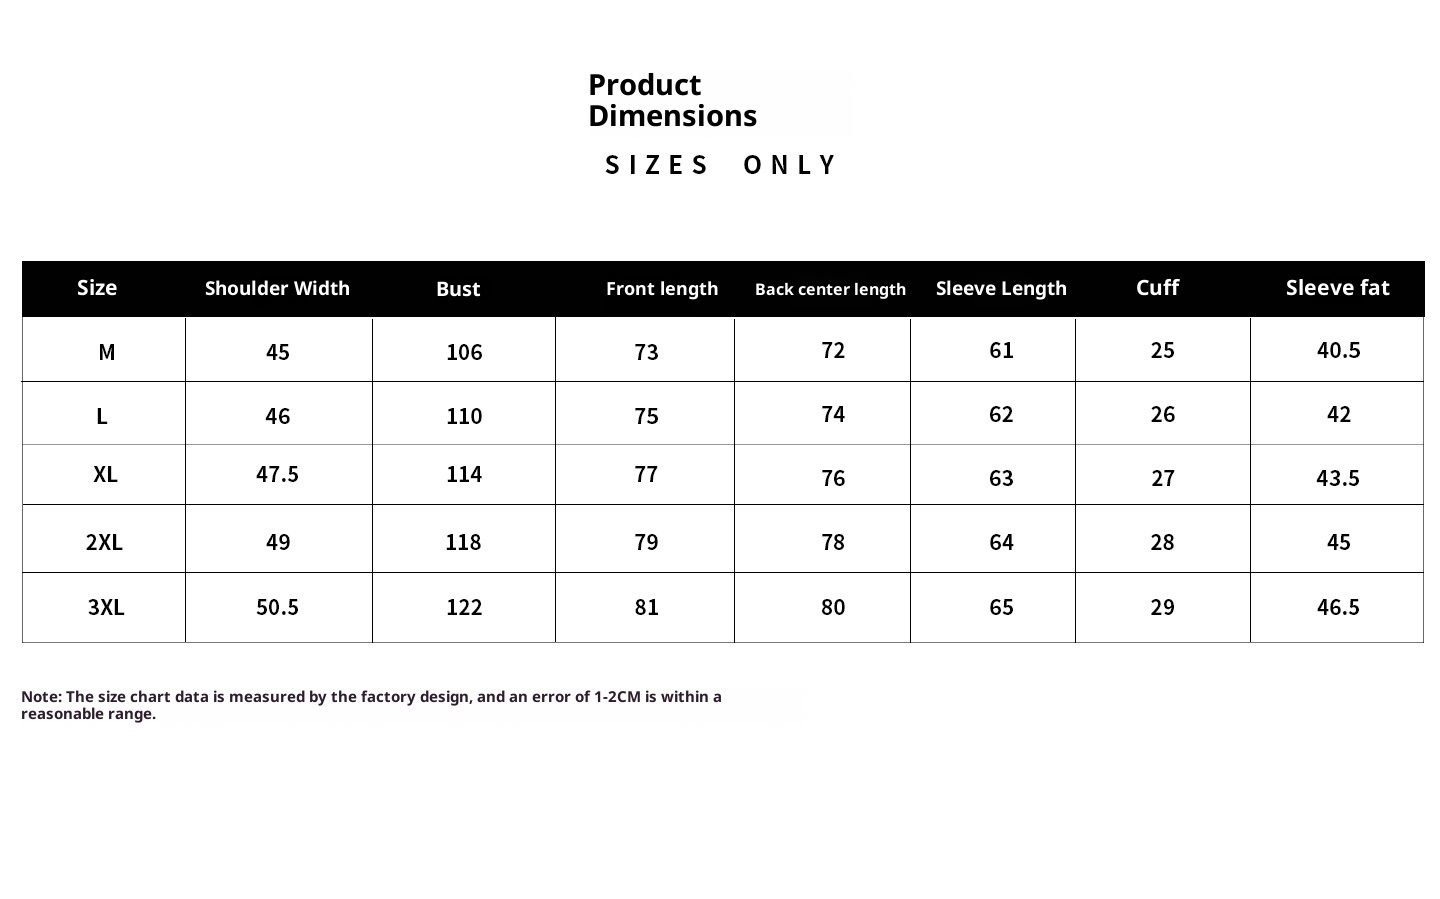
Task: Select the 118 bust value cell
Action: (x=463, y=542)
